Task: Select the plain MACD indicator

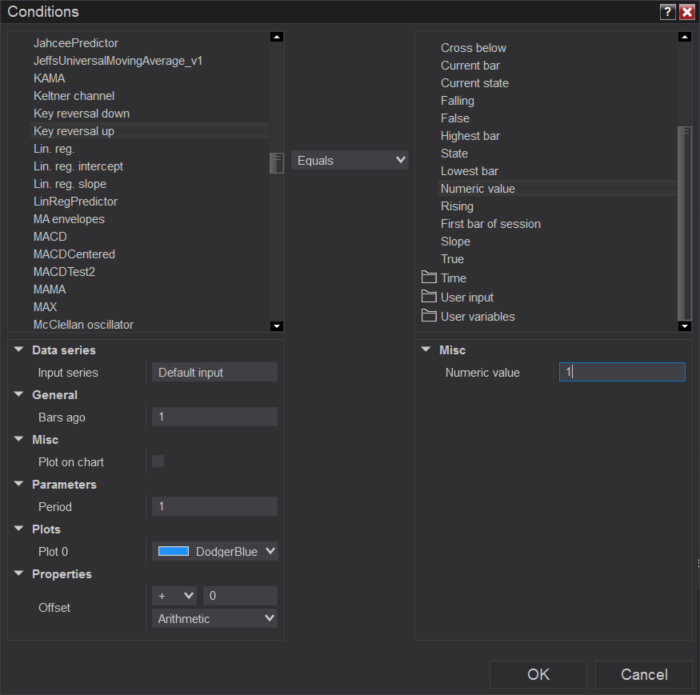Action: click(x=50, y=237)
